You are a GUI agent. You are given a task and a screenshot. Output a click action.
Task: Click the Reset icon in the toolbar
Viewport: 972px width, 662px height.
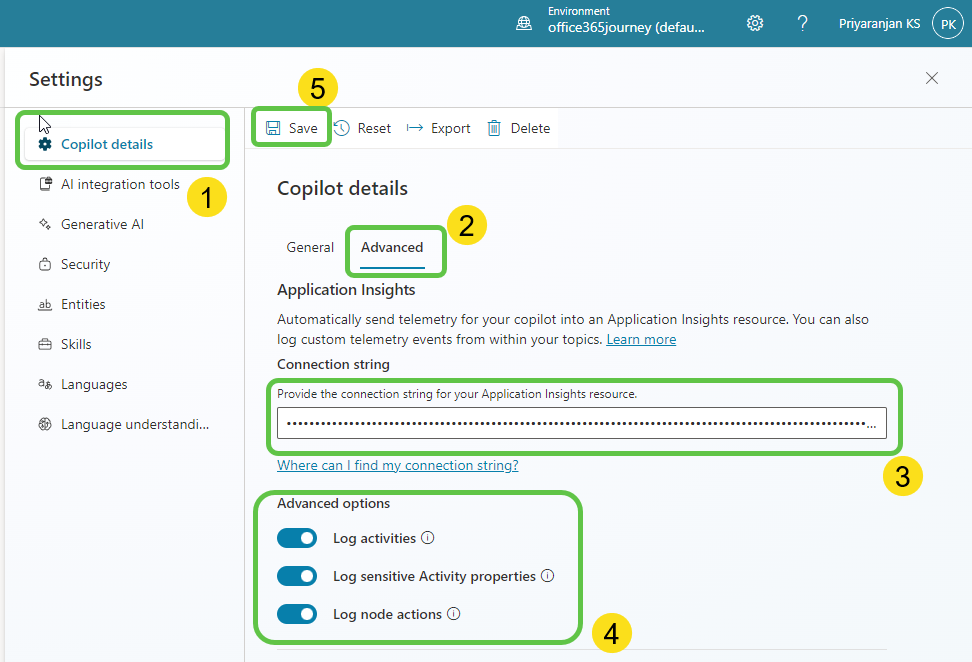(341, 127)
